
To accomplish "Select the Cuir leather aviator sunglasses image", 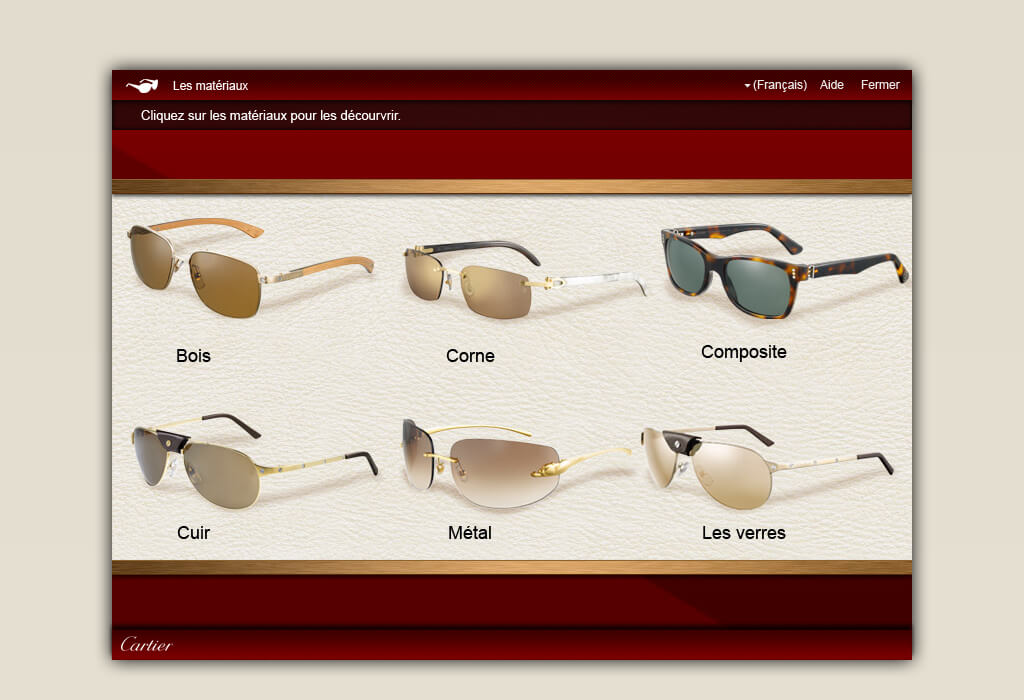I will 255,460.
